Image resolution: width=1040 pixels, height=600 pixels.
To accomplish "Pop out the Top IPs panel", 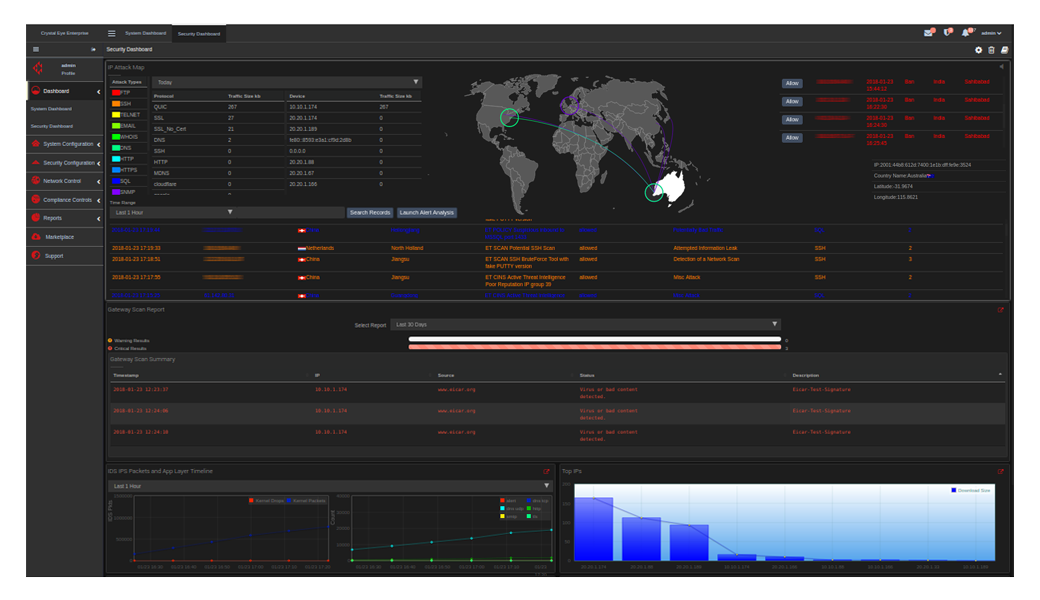I will point(1001,471).
